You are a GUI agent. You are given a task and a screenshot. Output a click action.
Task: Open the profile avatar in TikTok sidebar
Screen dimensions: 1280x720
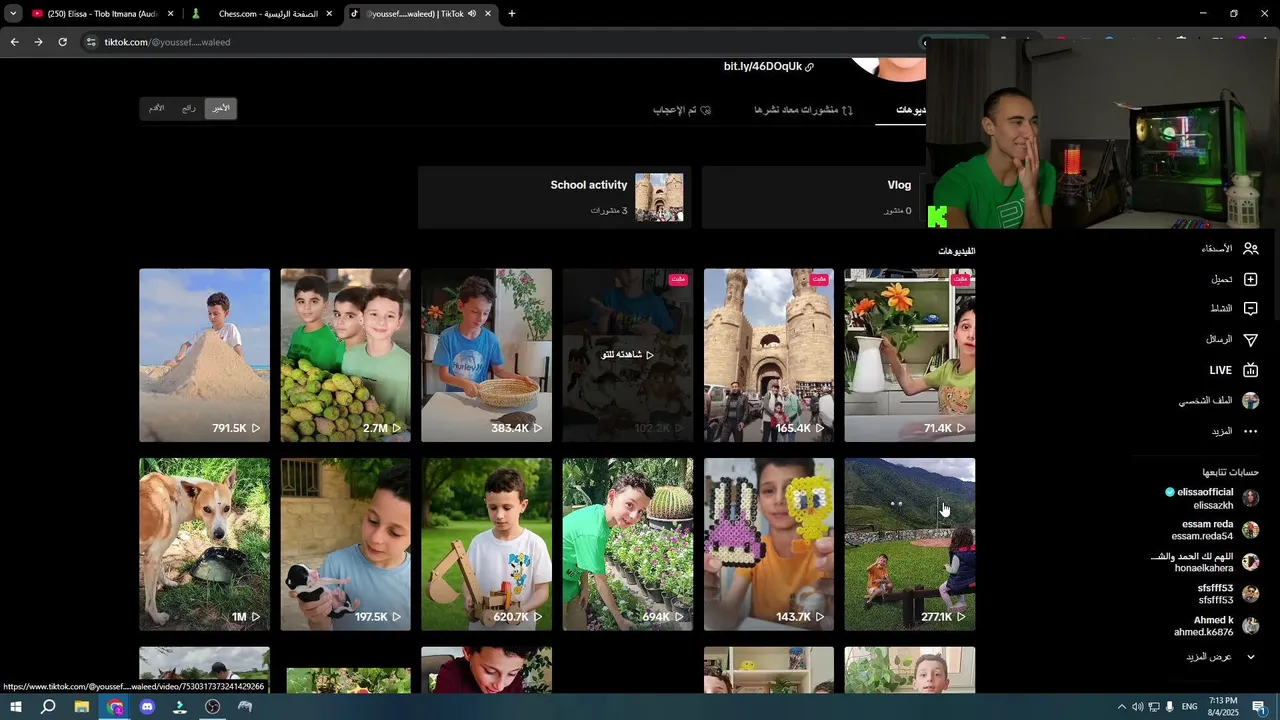click(x=1250, y=401)
